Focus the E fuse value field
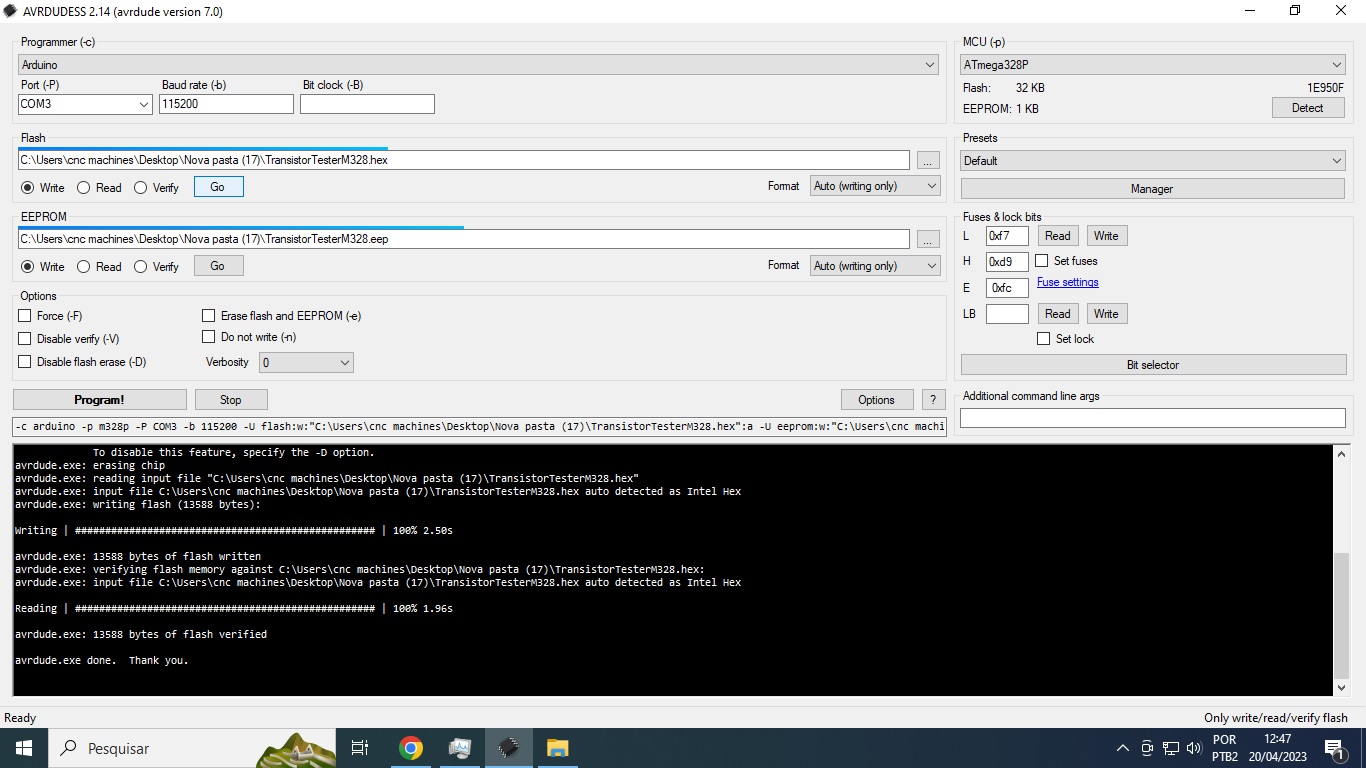This screenshot has width=1366, height=768. click(x=1007, y=288)
